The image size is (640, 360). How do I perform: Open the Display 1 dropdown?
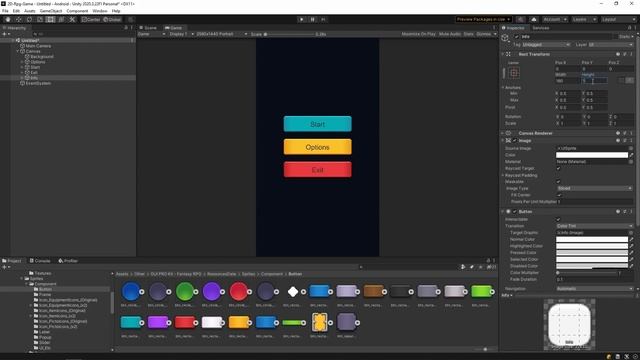coord(181,34)
